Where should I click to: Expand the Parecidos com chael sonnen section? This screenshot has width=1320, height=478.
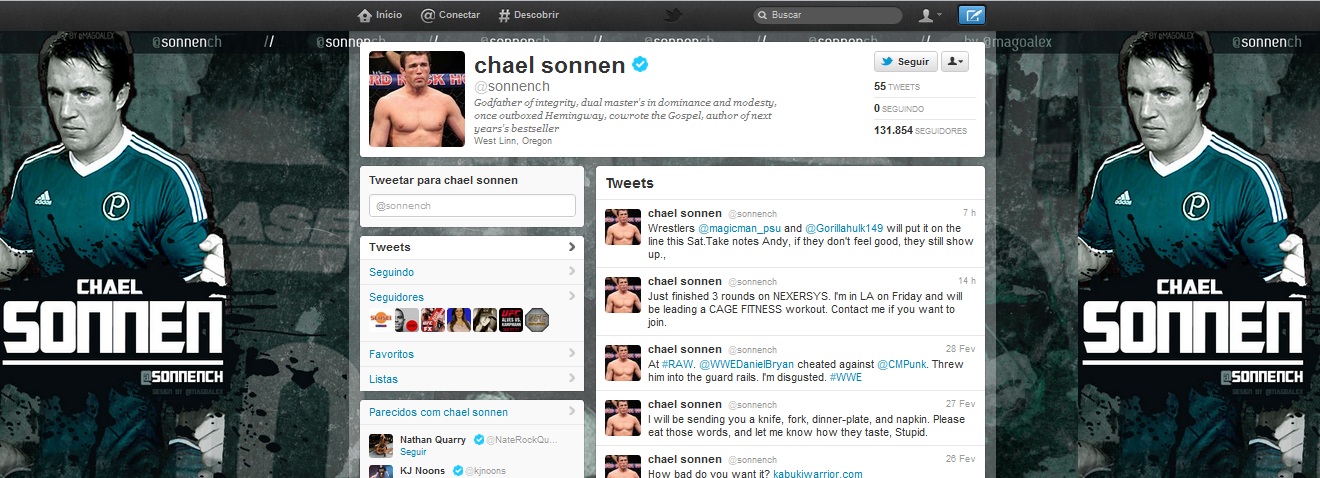tap(472, 411)
